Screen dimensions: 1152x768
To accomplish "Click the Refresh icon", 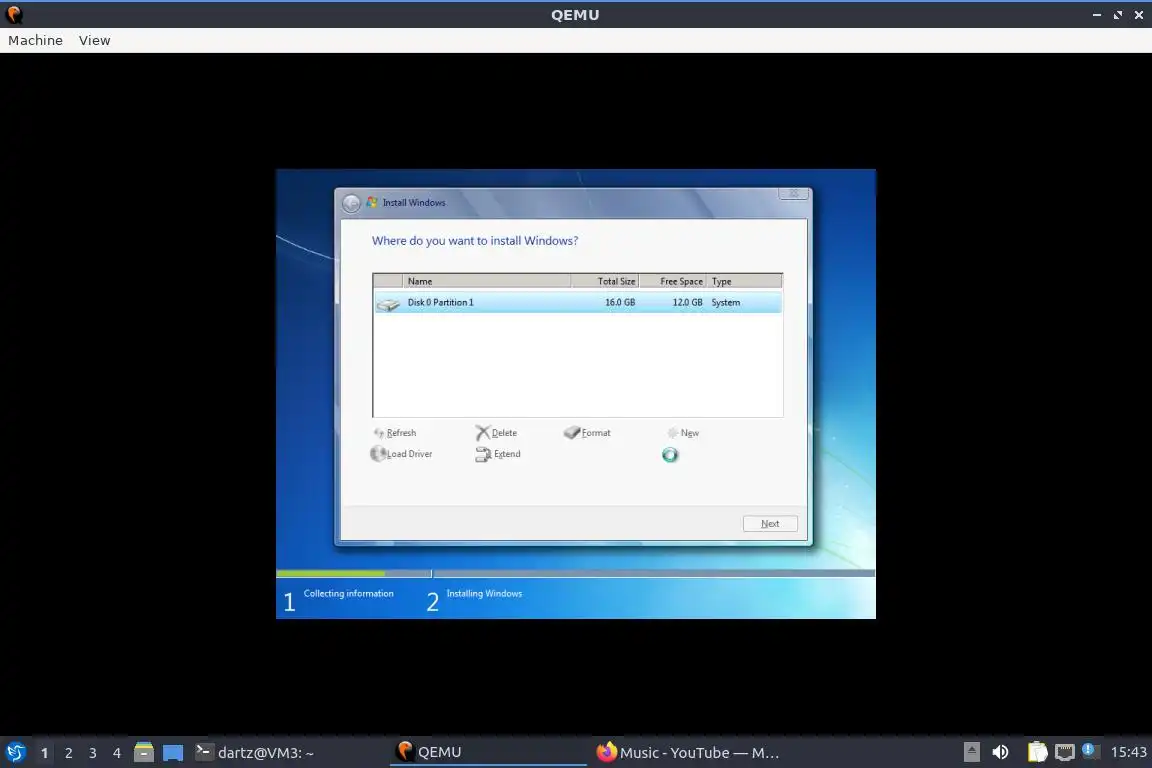I will (x=379, y=433).
